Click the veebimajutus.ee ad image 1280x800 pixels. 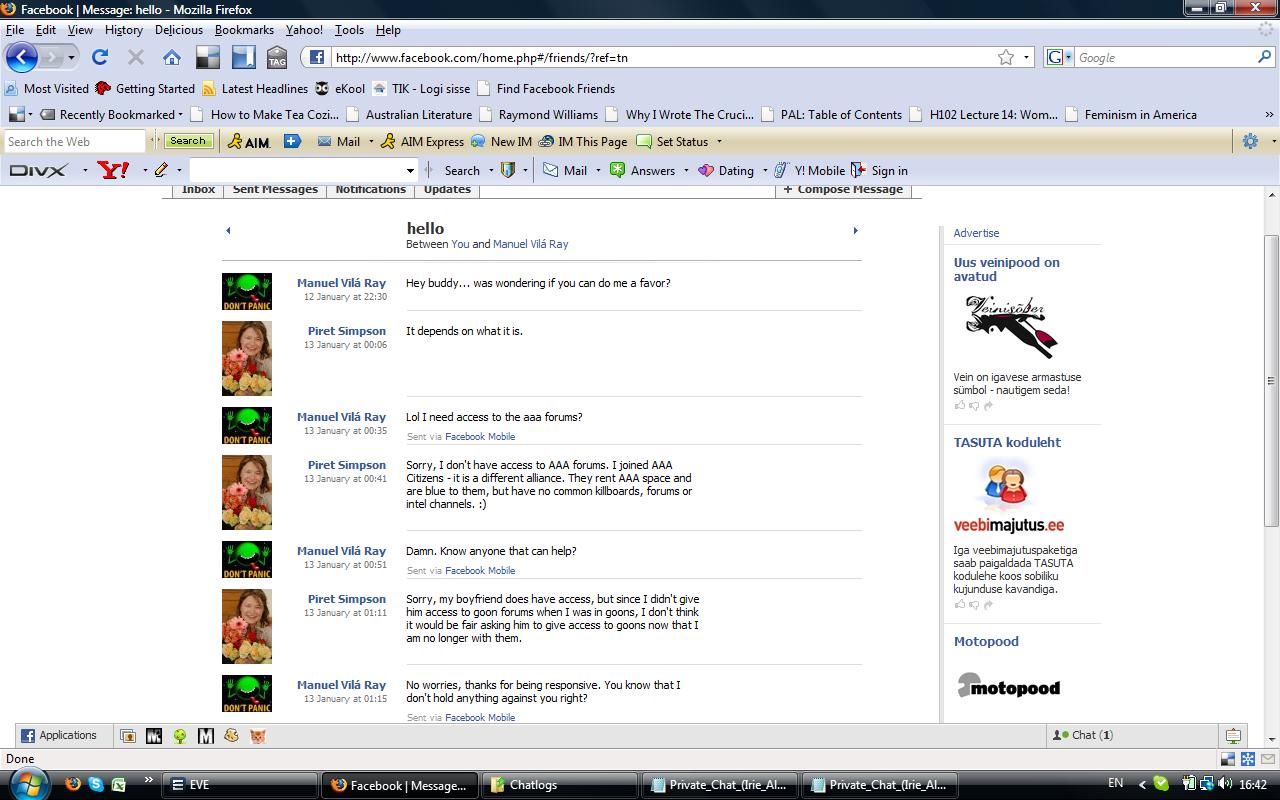tap(1008, 498)
